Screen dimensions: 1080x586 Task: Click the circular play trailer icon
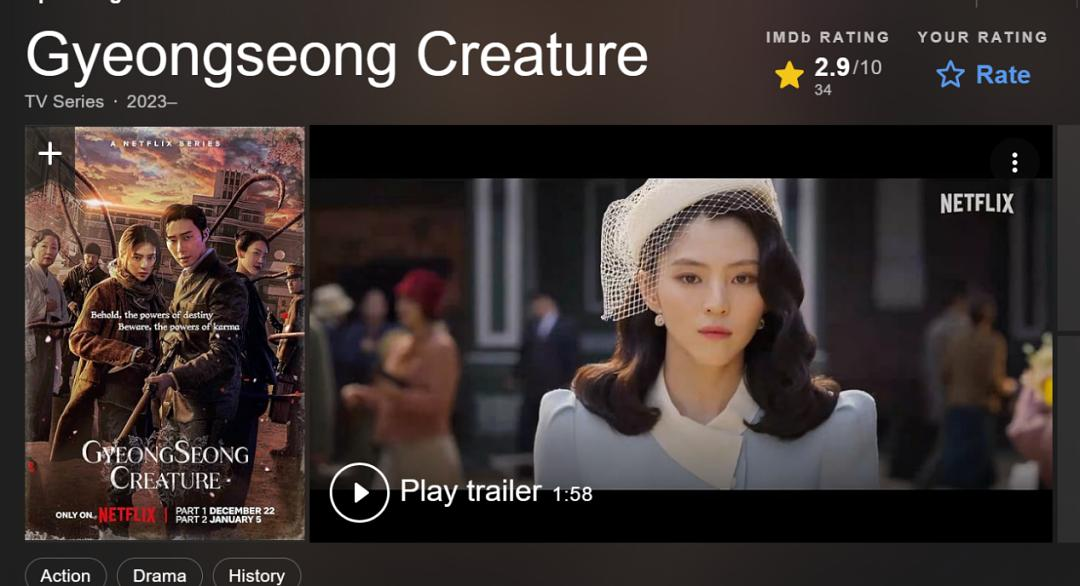(x=359, y=492)
